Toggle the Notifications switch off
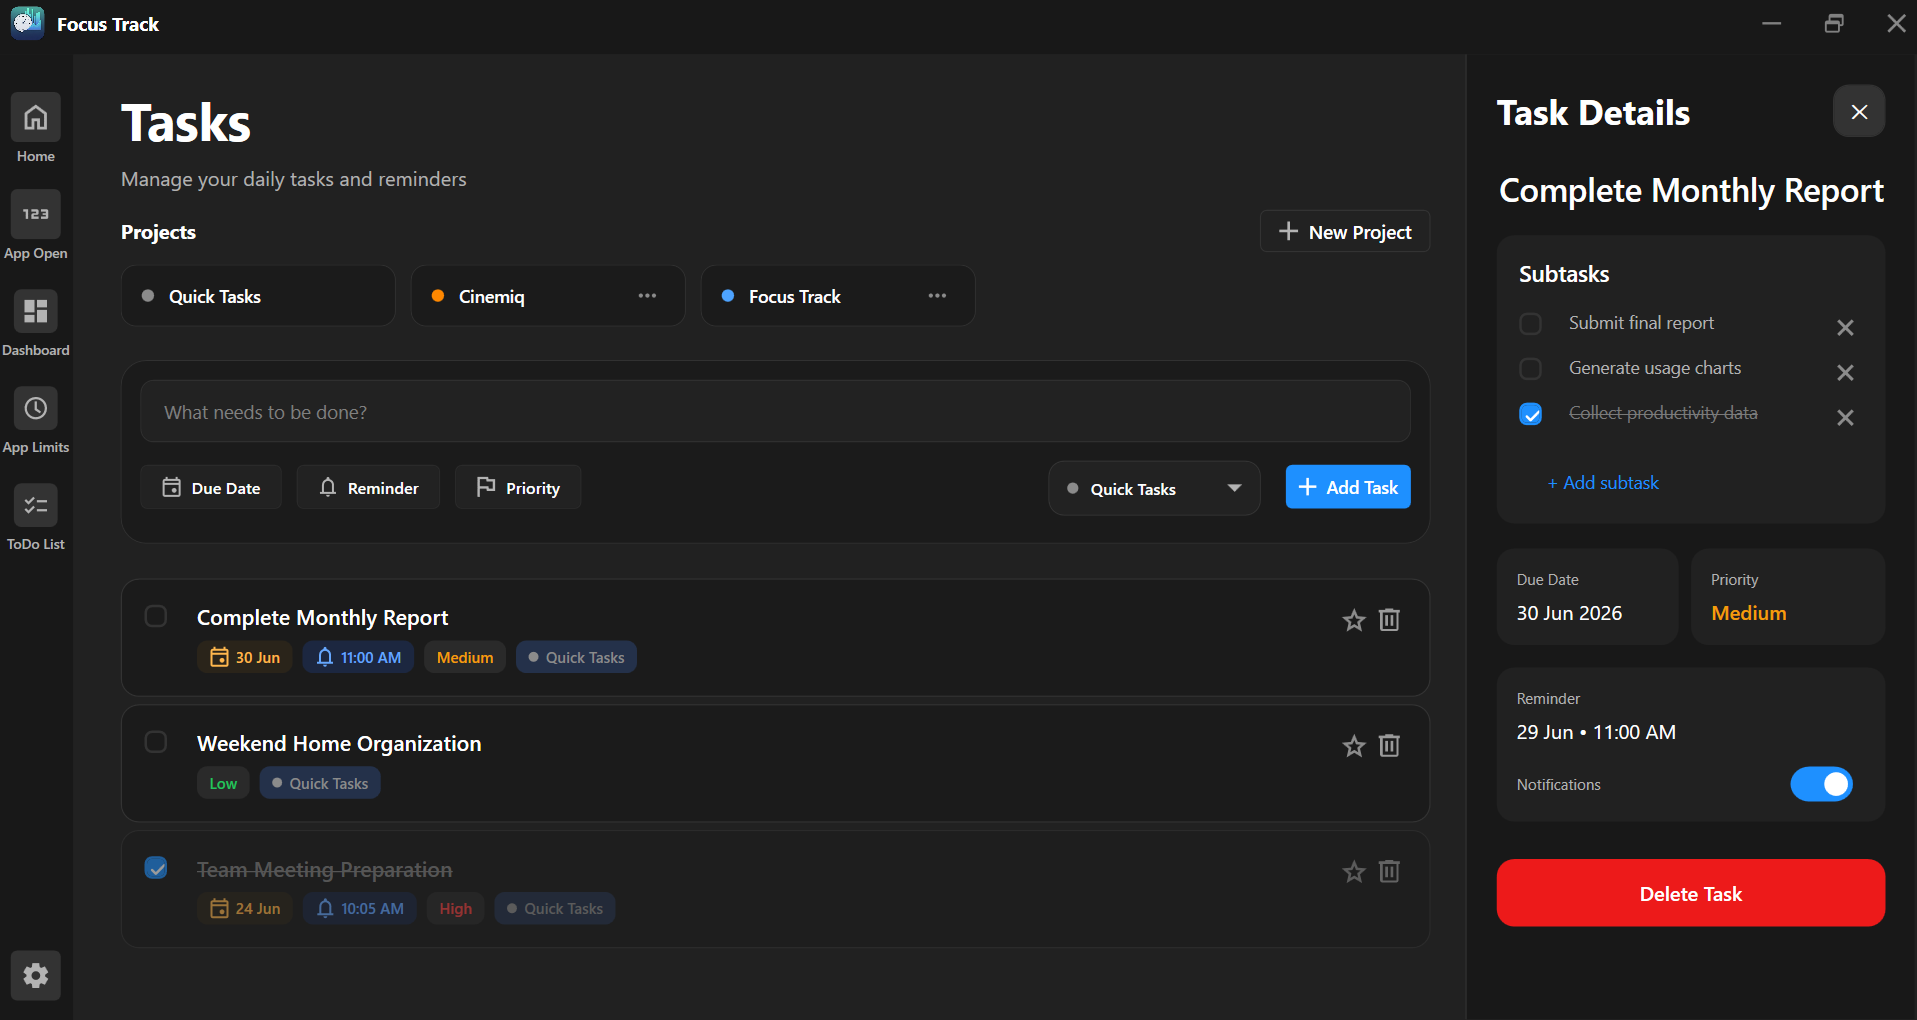 tap(1821, 784)
